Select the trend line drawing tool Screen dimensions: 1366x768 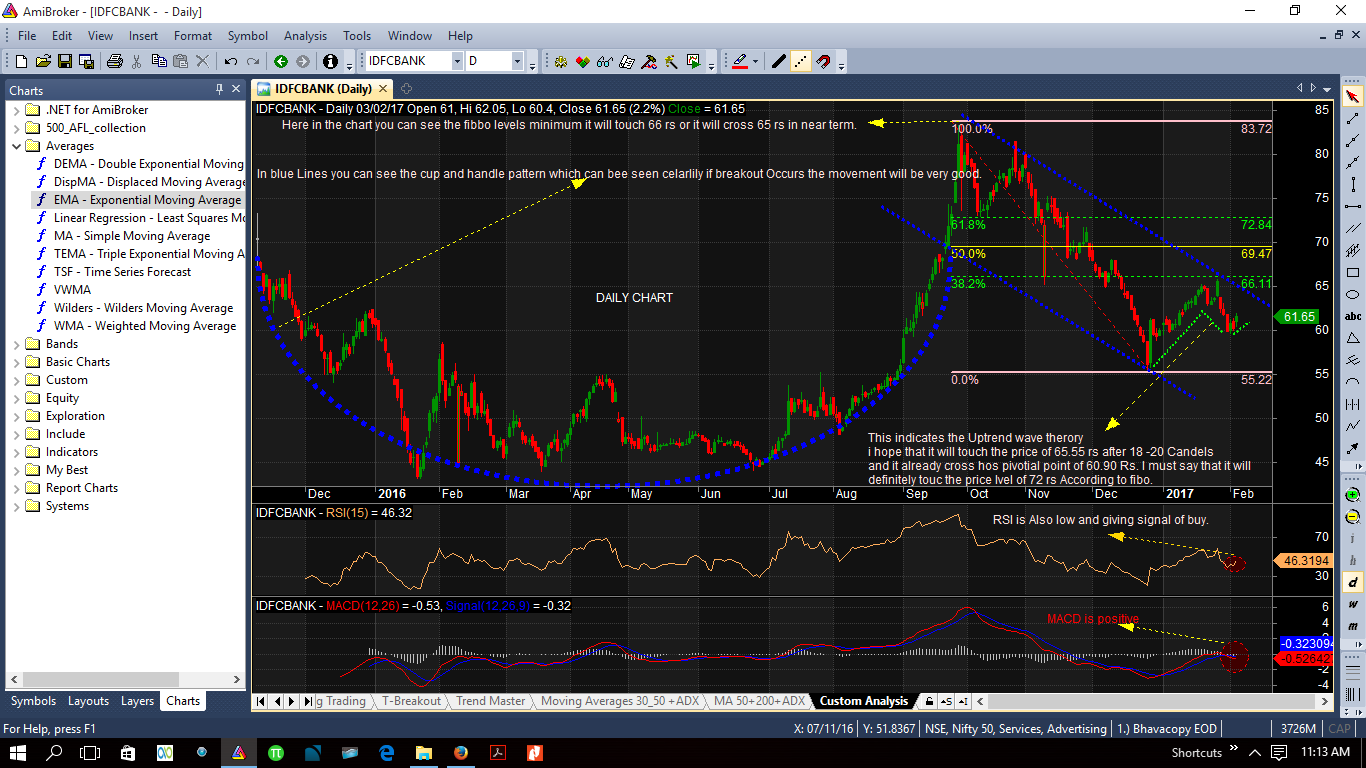coord(1353,119)
